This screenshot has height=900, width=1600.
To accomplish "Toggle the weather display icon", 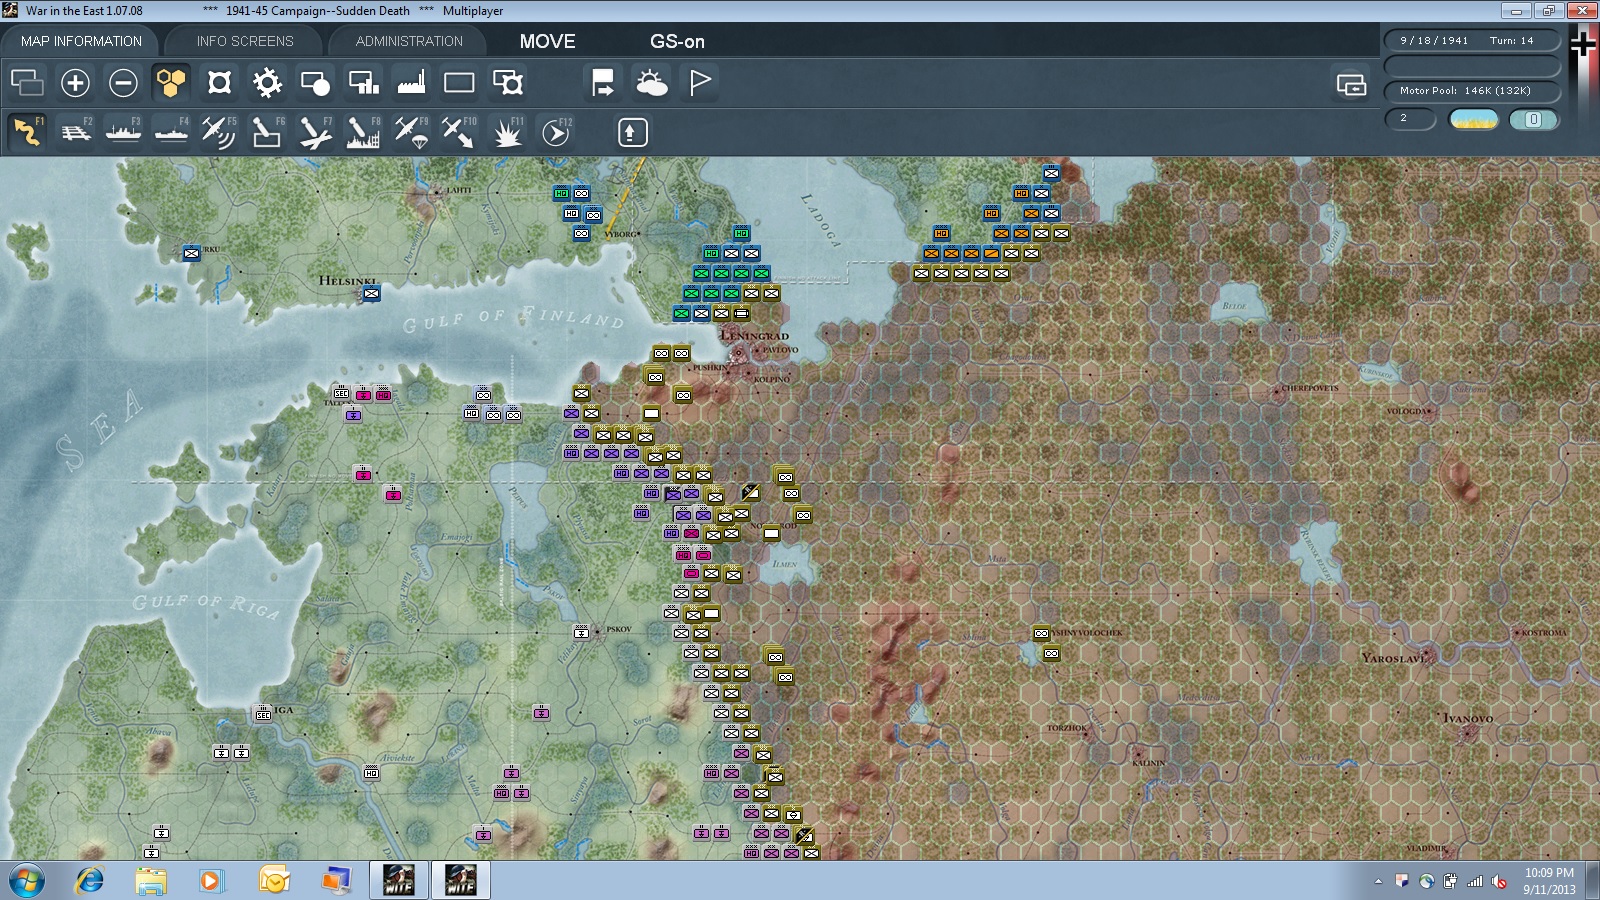I will coord(651,83).
